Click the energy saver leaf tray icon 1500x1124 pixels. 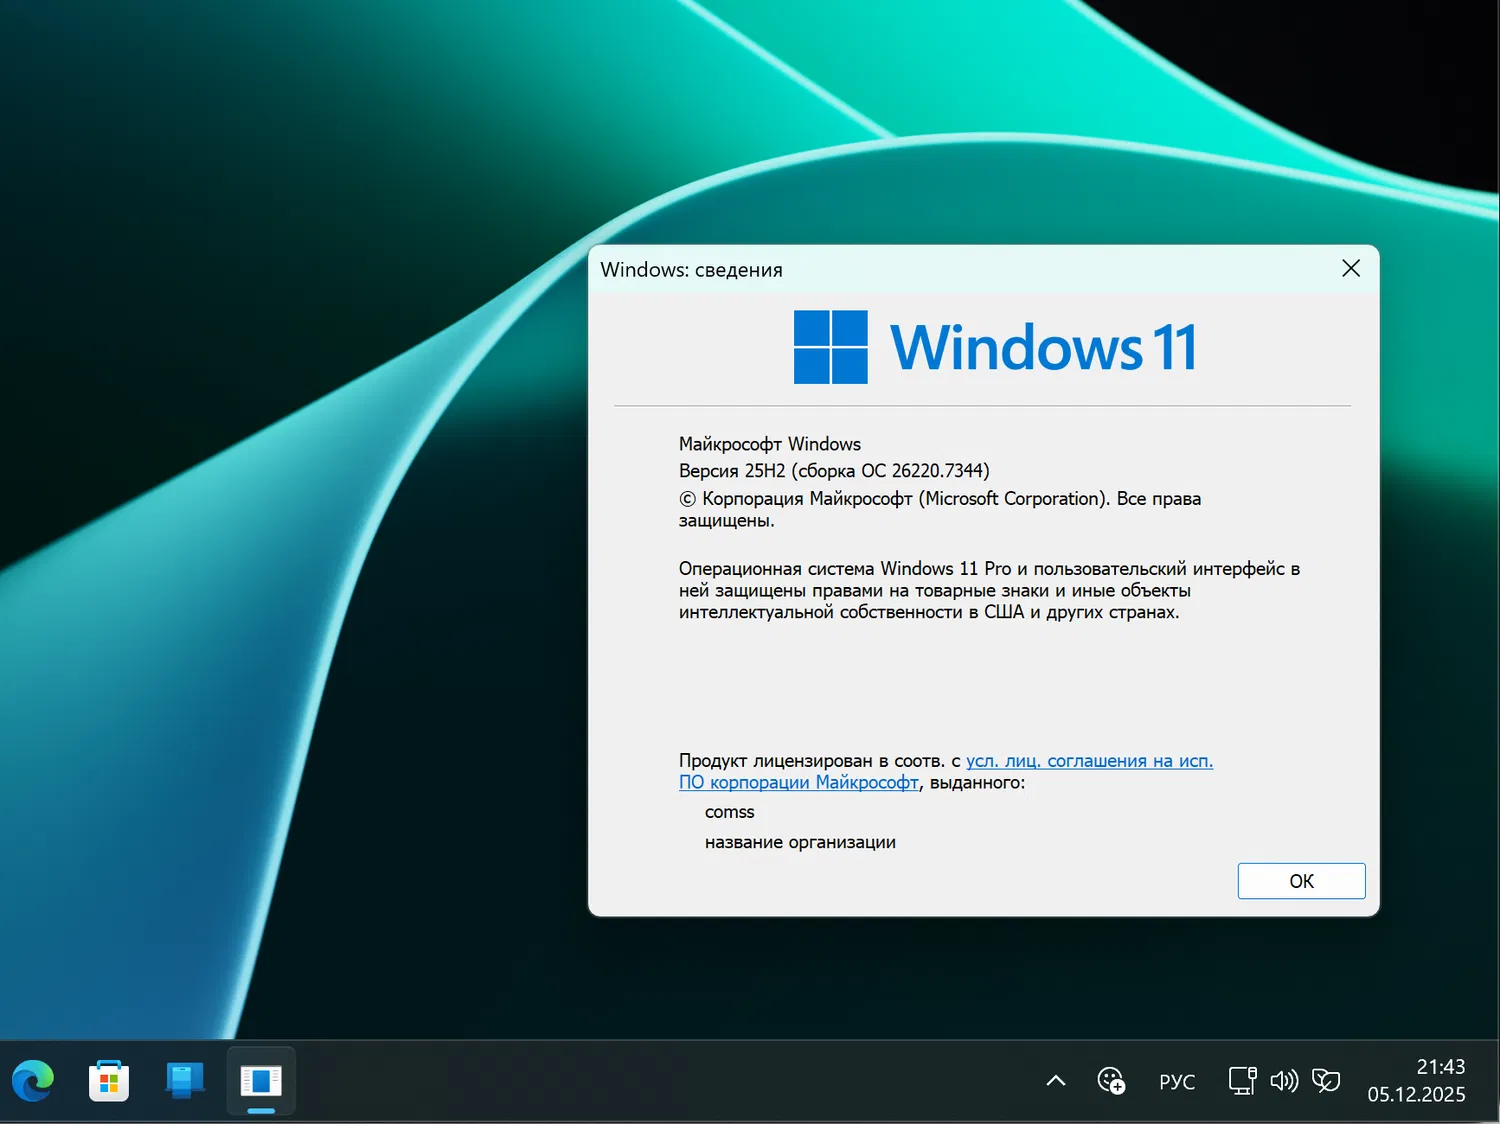click(1326, 1081)
